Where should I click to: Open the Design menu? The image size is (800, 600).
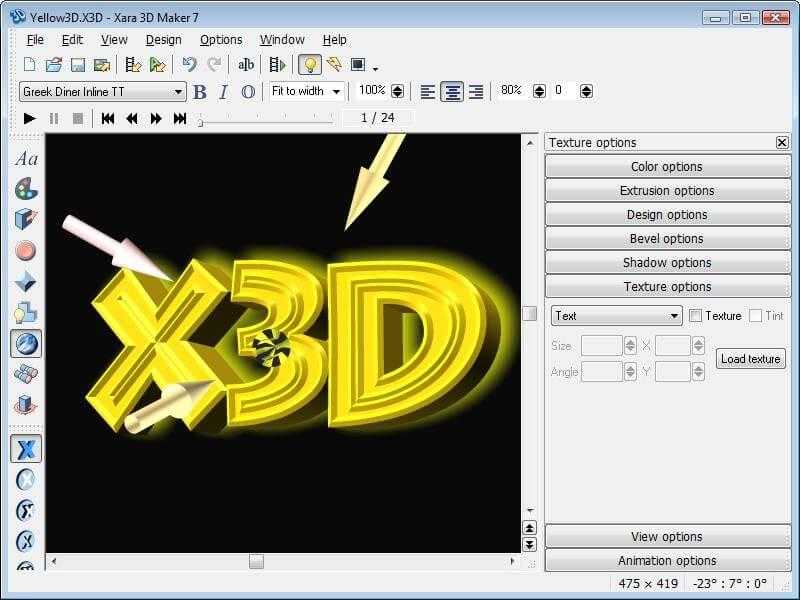tap(163, 40)
